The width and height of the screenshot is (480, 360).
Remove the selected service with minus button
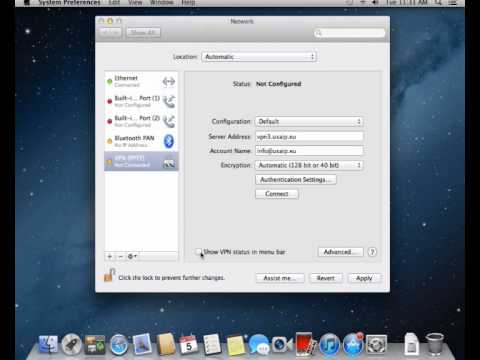click(x=120, y=256)
